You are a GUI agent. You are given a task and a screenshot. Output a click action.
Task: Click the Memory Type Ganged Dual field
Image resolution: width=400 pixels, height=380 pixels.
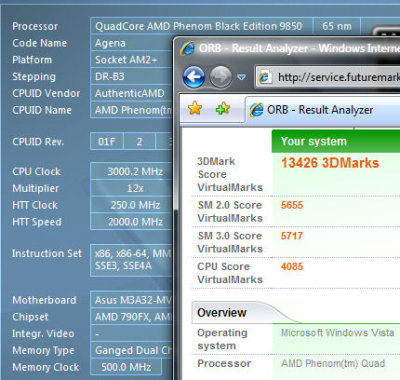coord(132,350)
